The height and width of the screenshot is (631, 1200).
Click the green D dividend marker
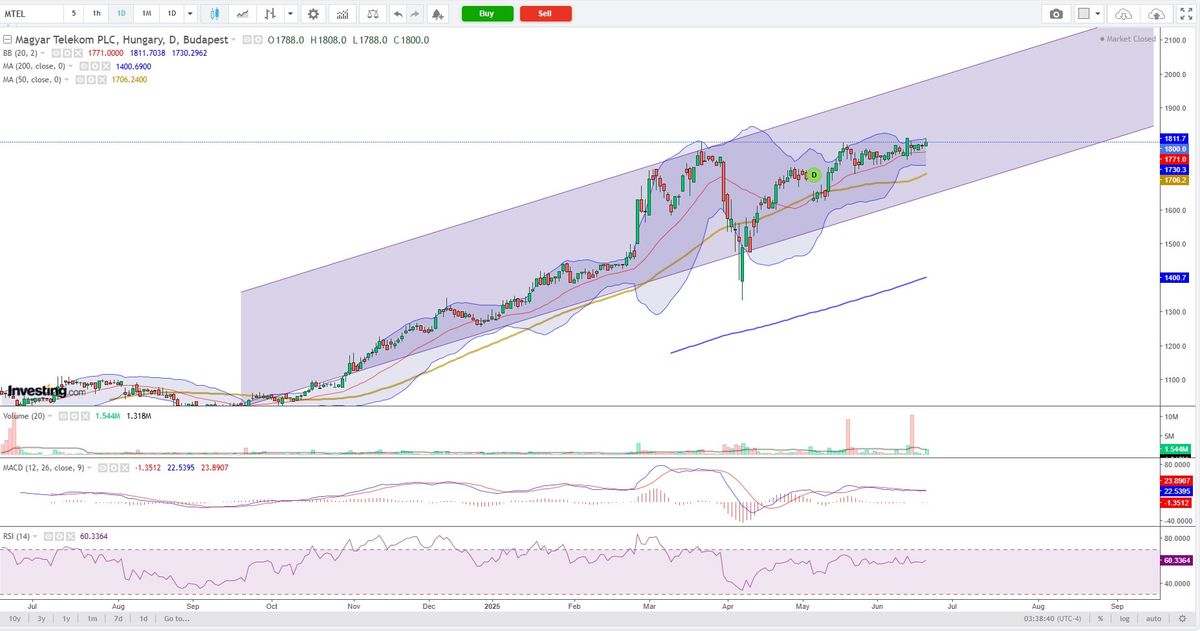(x=814, y=174)
